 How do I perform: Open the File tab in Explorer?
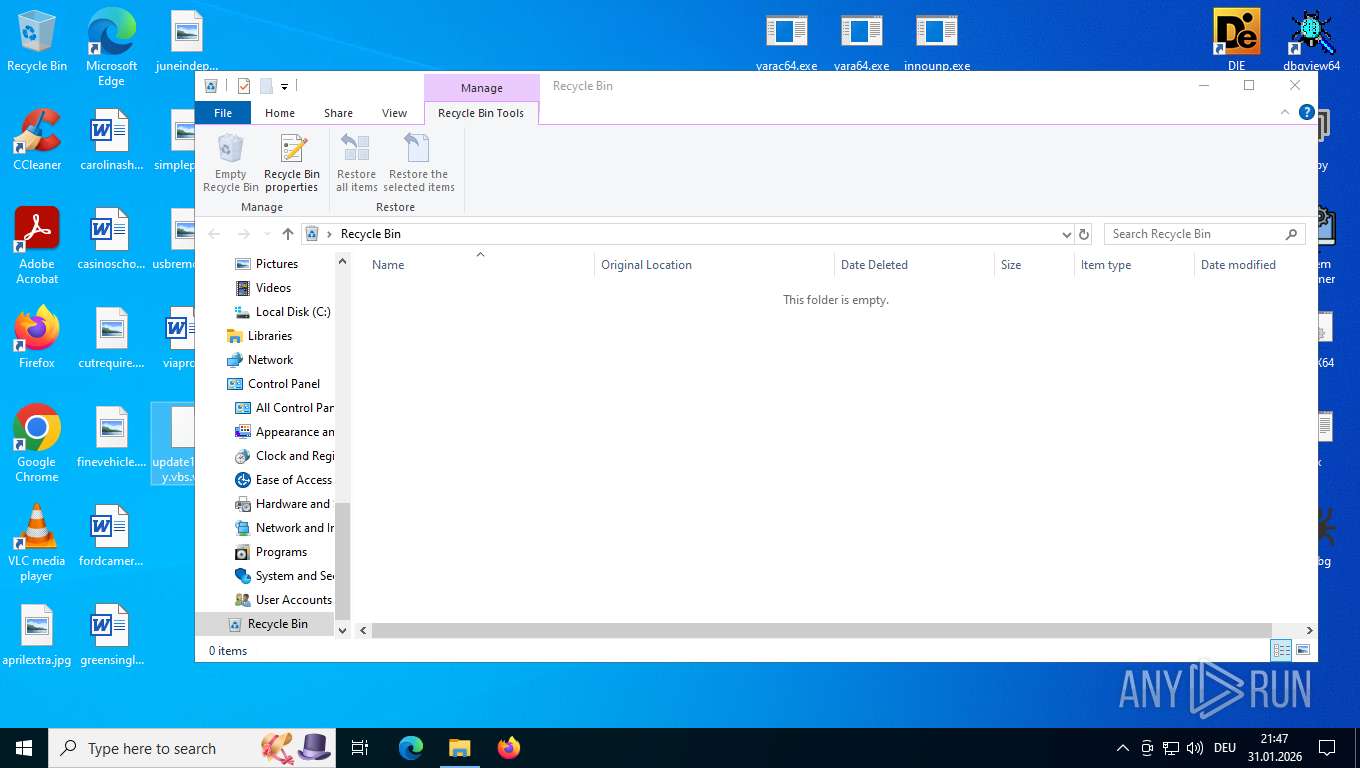coord(223,113)
